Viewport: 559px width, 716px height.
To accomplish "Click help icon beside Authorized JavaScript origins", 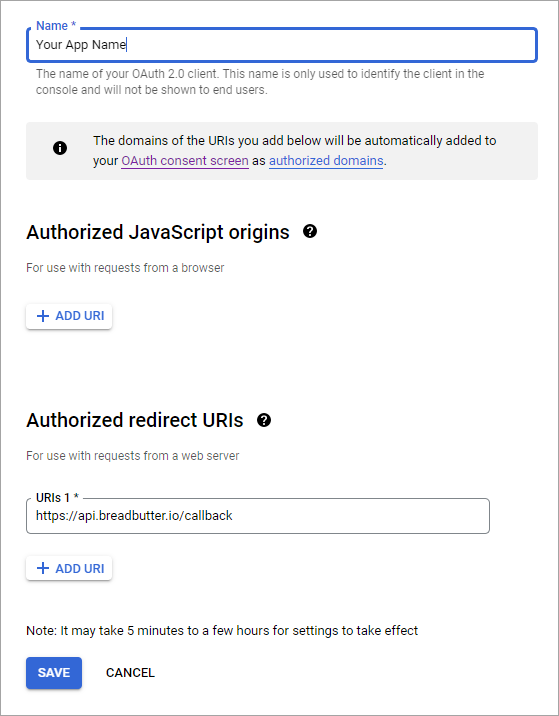I will [310, 232].
